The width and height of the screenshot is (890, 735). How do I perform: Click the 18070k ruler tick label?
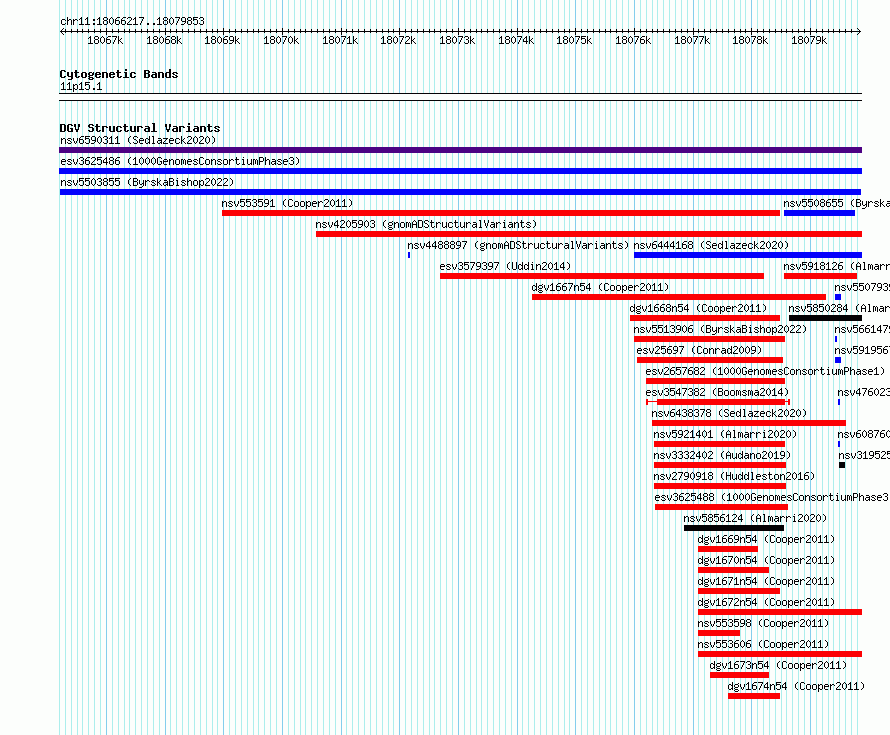pos(281,40)
